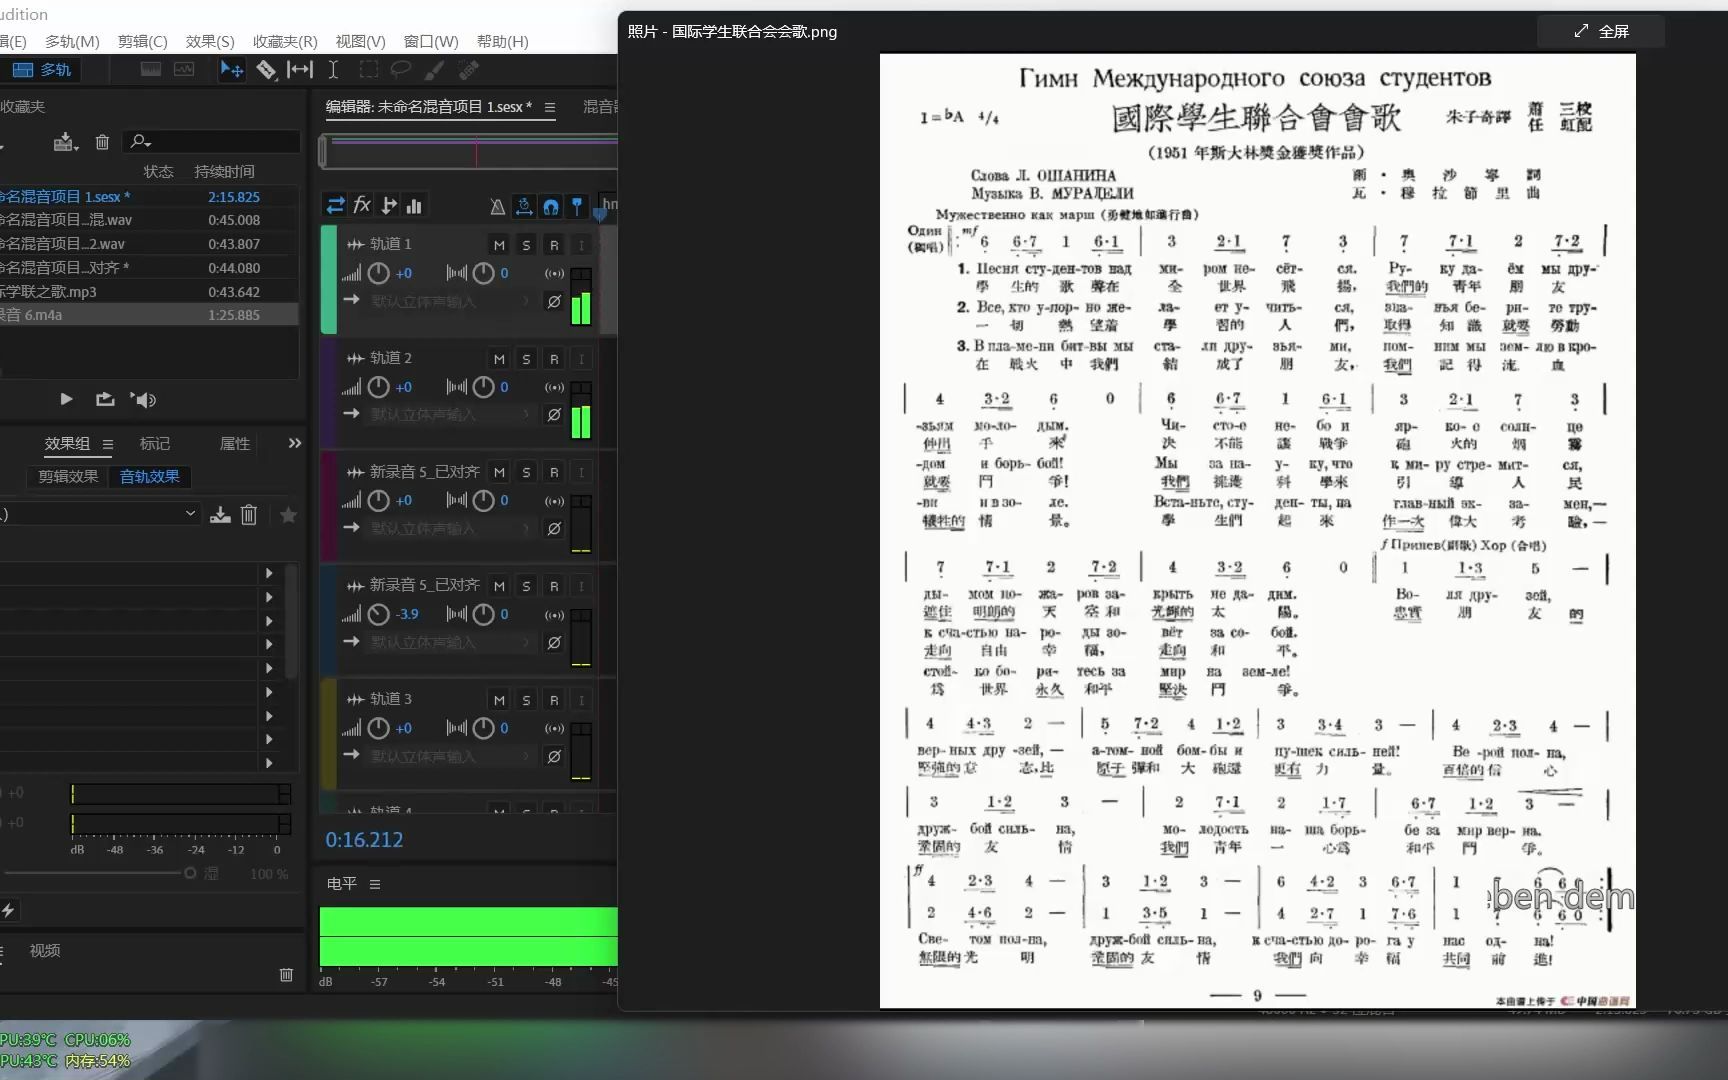
Task: Toggle global clip stretching icon
Action: 524,206
